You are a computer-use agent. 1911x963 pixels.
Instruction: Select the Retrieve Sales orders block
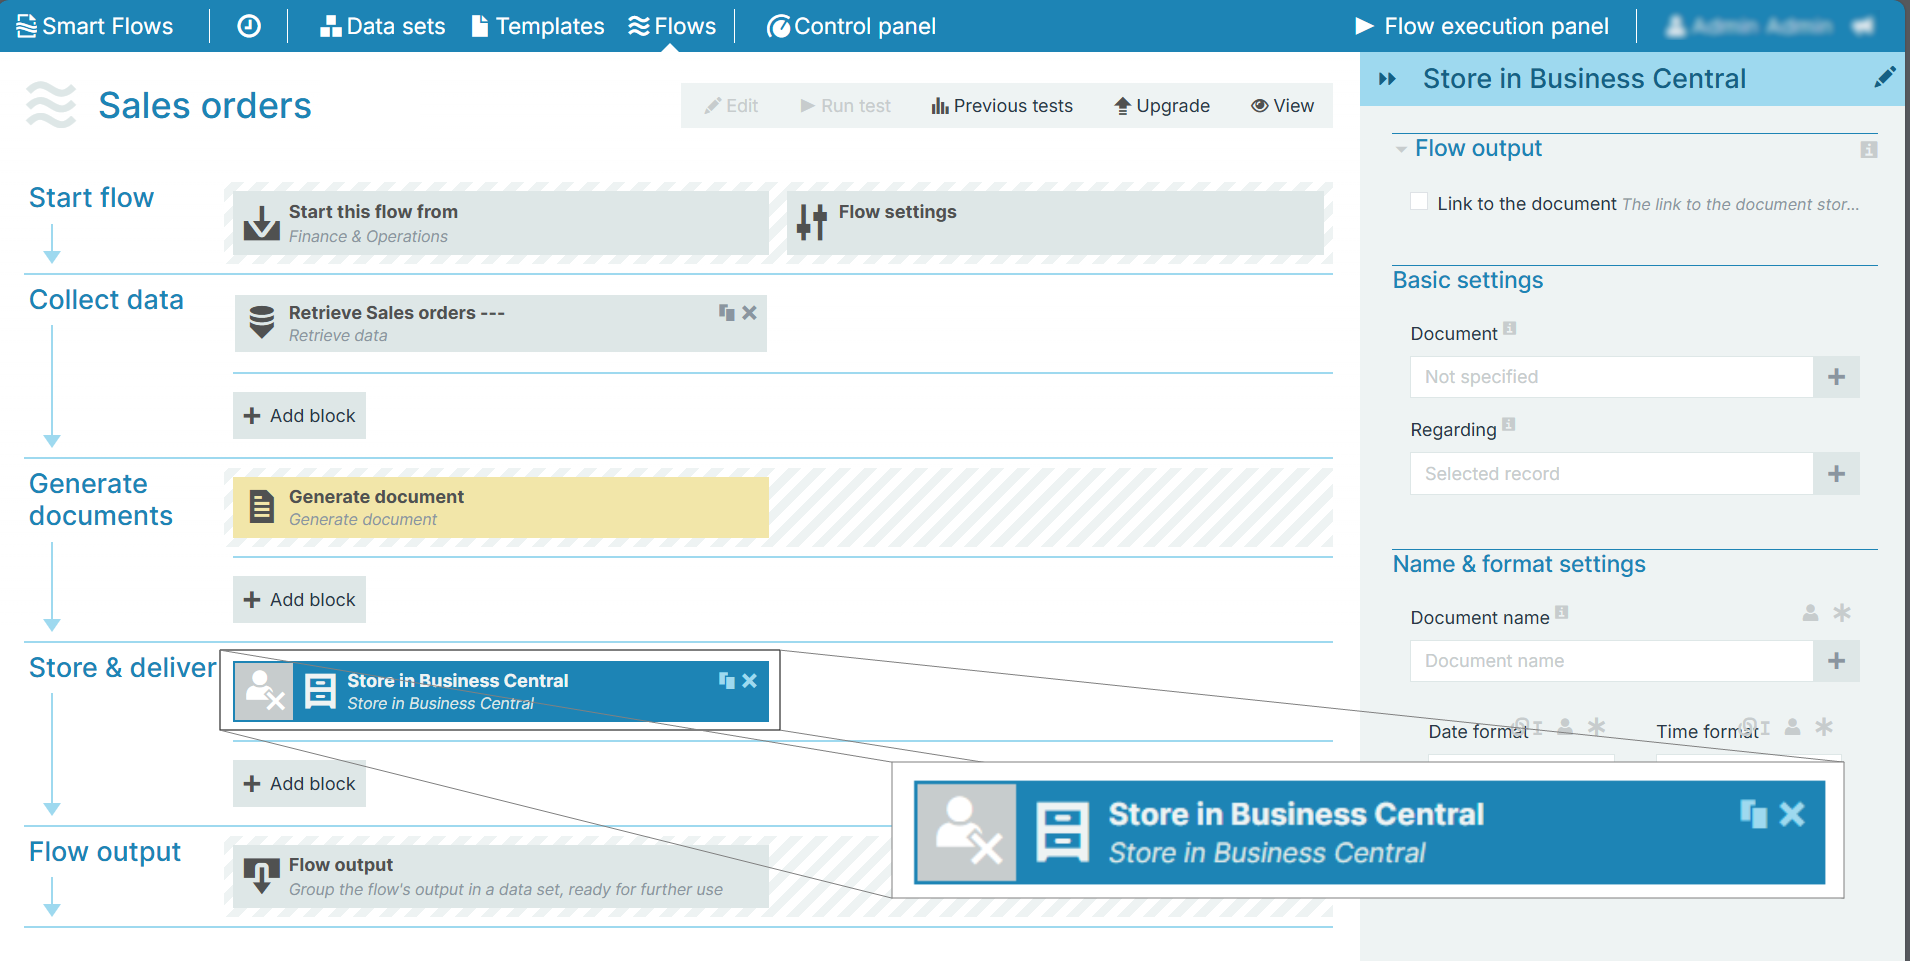point(501,323)
